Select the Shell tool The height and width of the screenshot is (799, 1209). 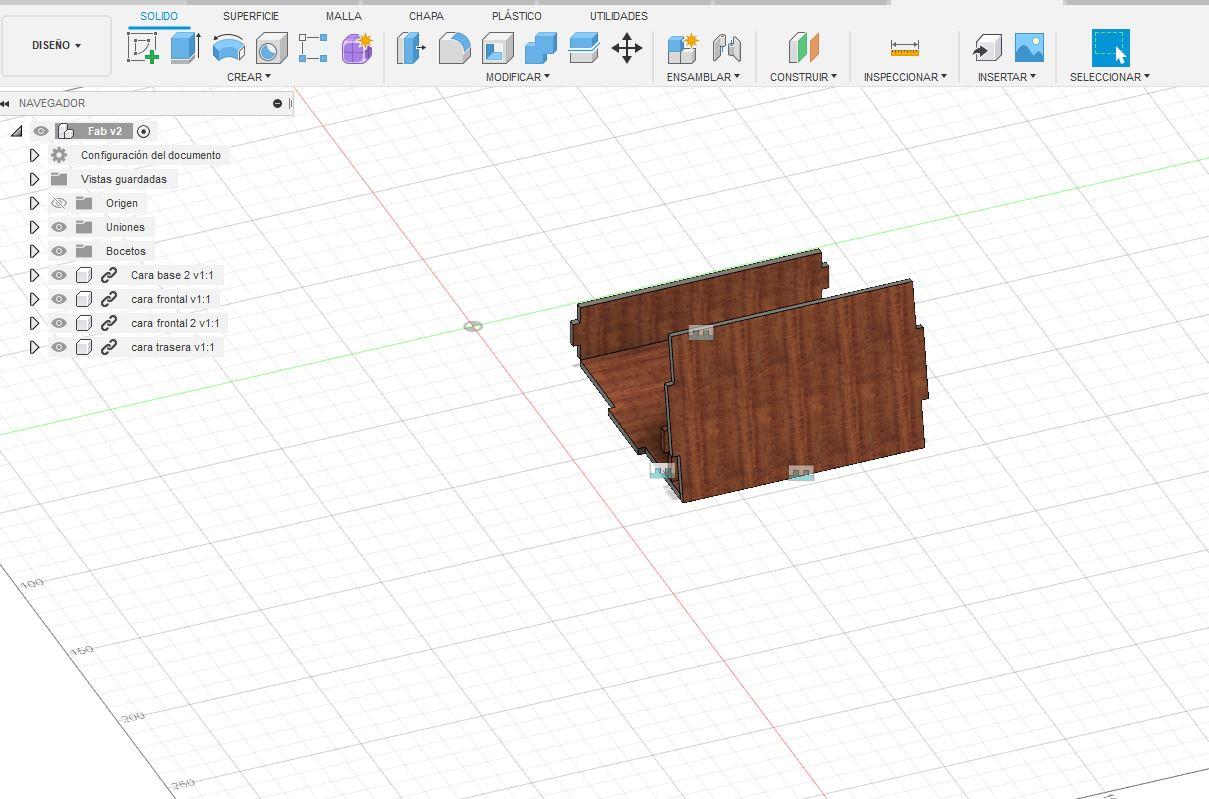point(497,47)
